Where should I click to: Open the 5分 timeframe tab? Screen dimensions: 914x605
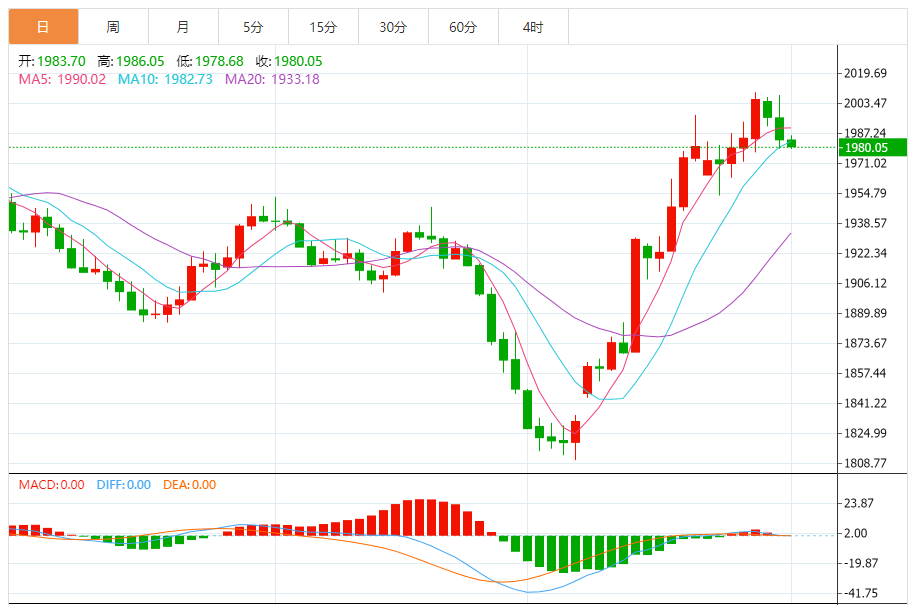point(253,27)
